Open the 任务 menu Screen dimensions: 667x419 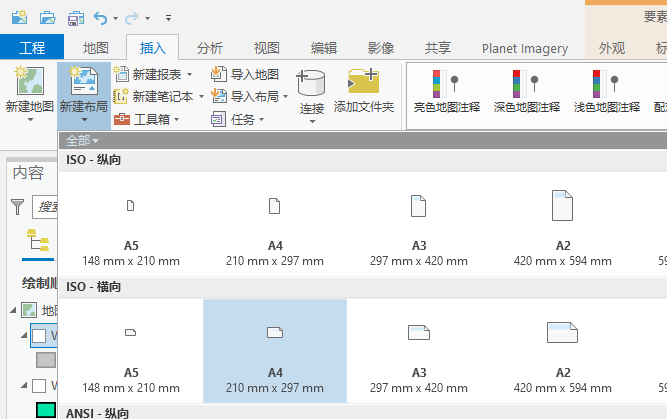click(237, 120)
